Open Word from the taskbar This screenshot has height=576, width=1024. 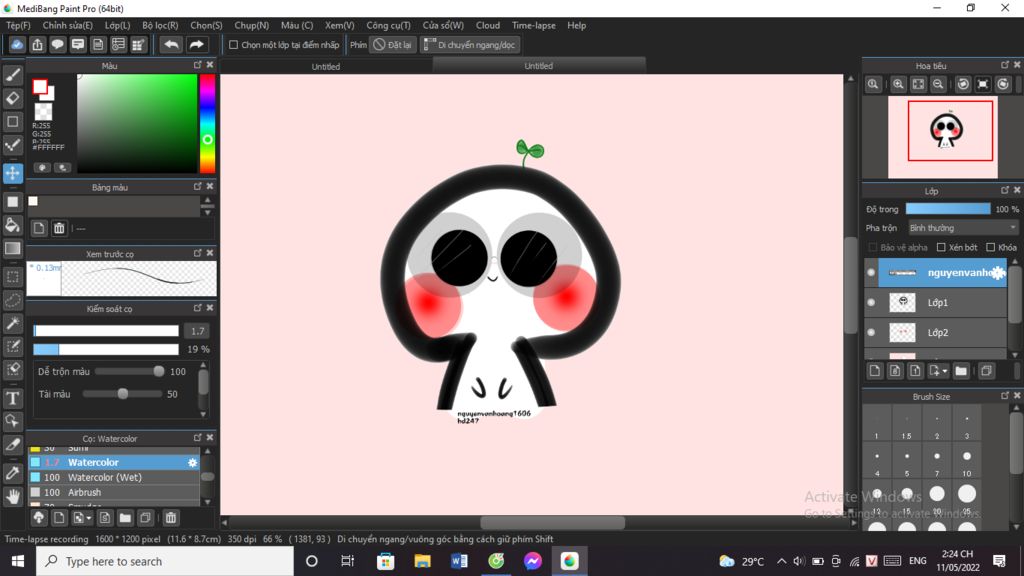459,561
